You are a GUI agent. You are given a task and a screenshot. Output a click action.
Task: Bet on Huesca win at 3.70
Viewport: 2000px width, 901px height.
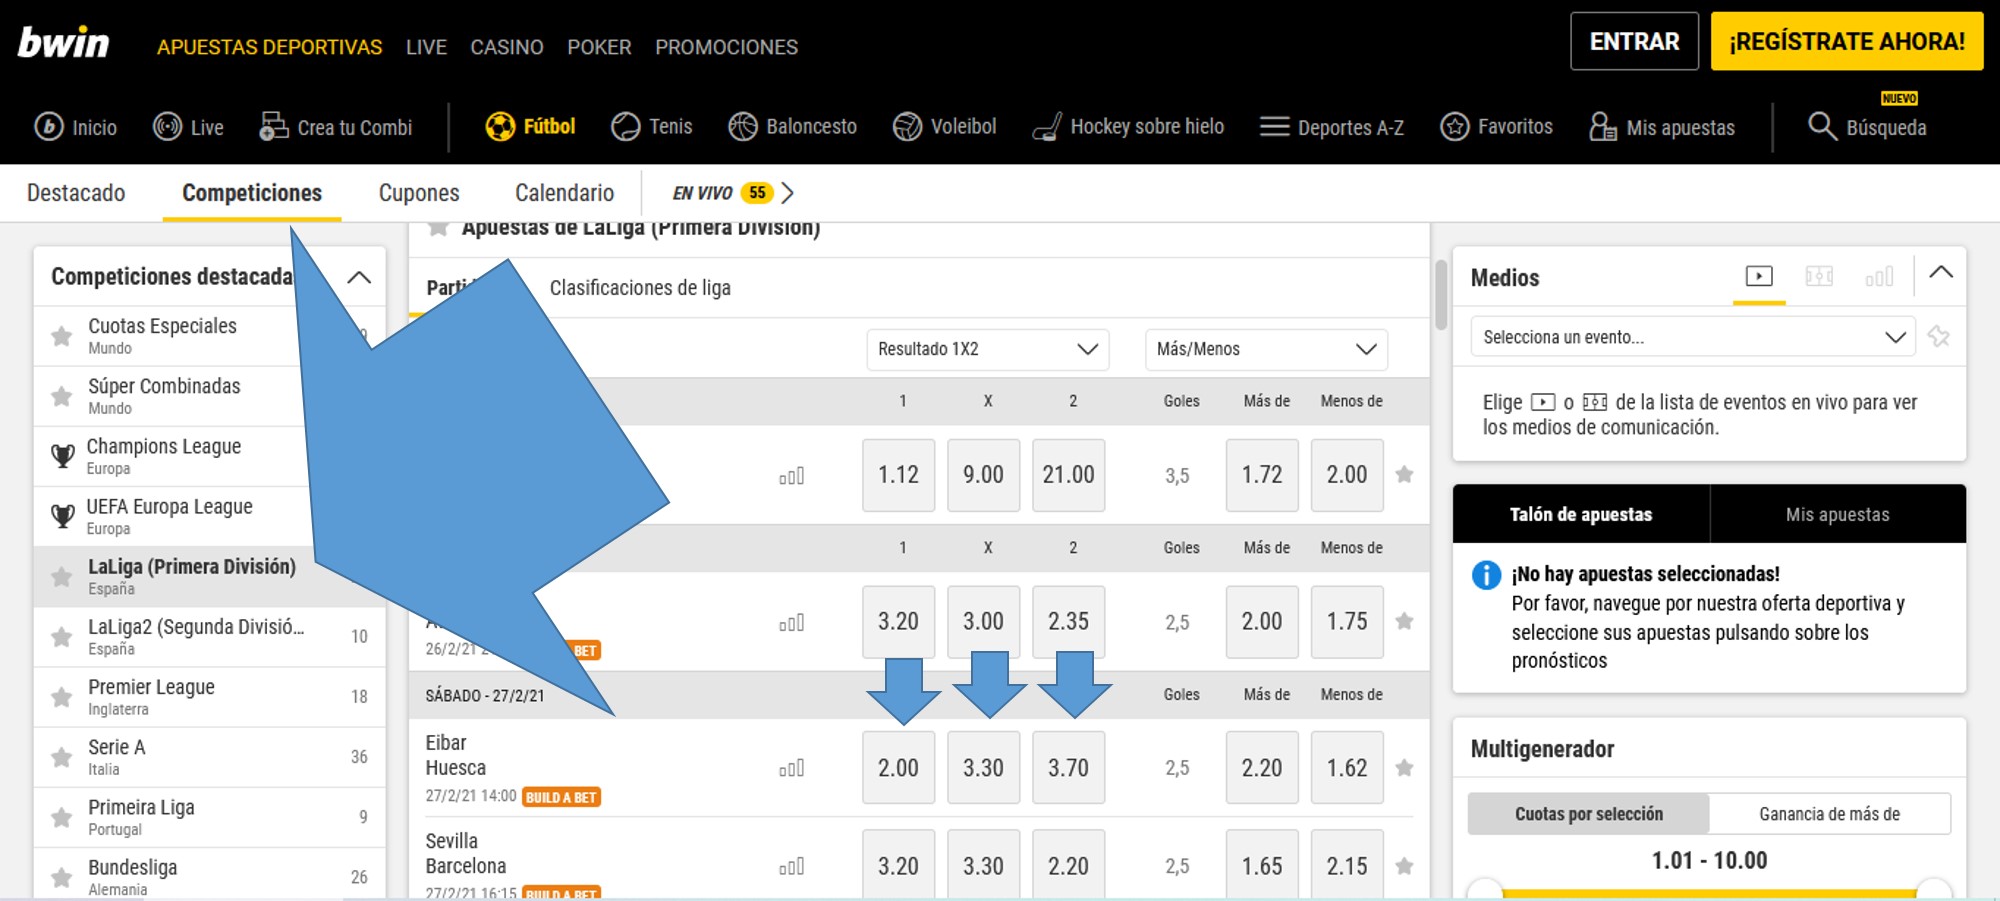[x=1069, y=768]
